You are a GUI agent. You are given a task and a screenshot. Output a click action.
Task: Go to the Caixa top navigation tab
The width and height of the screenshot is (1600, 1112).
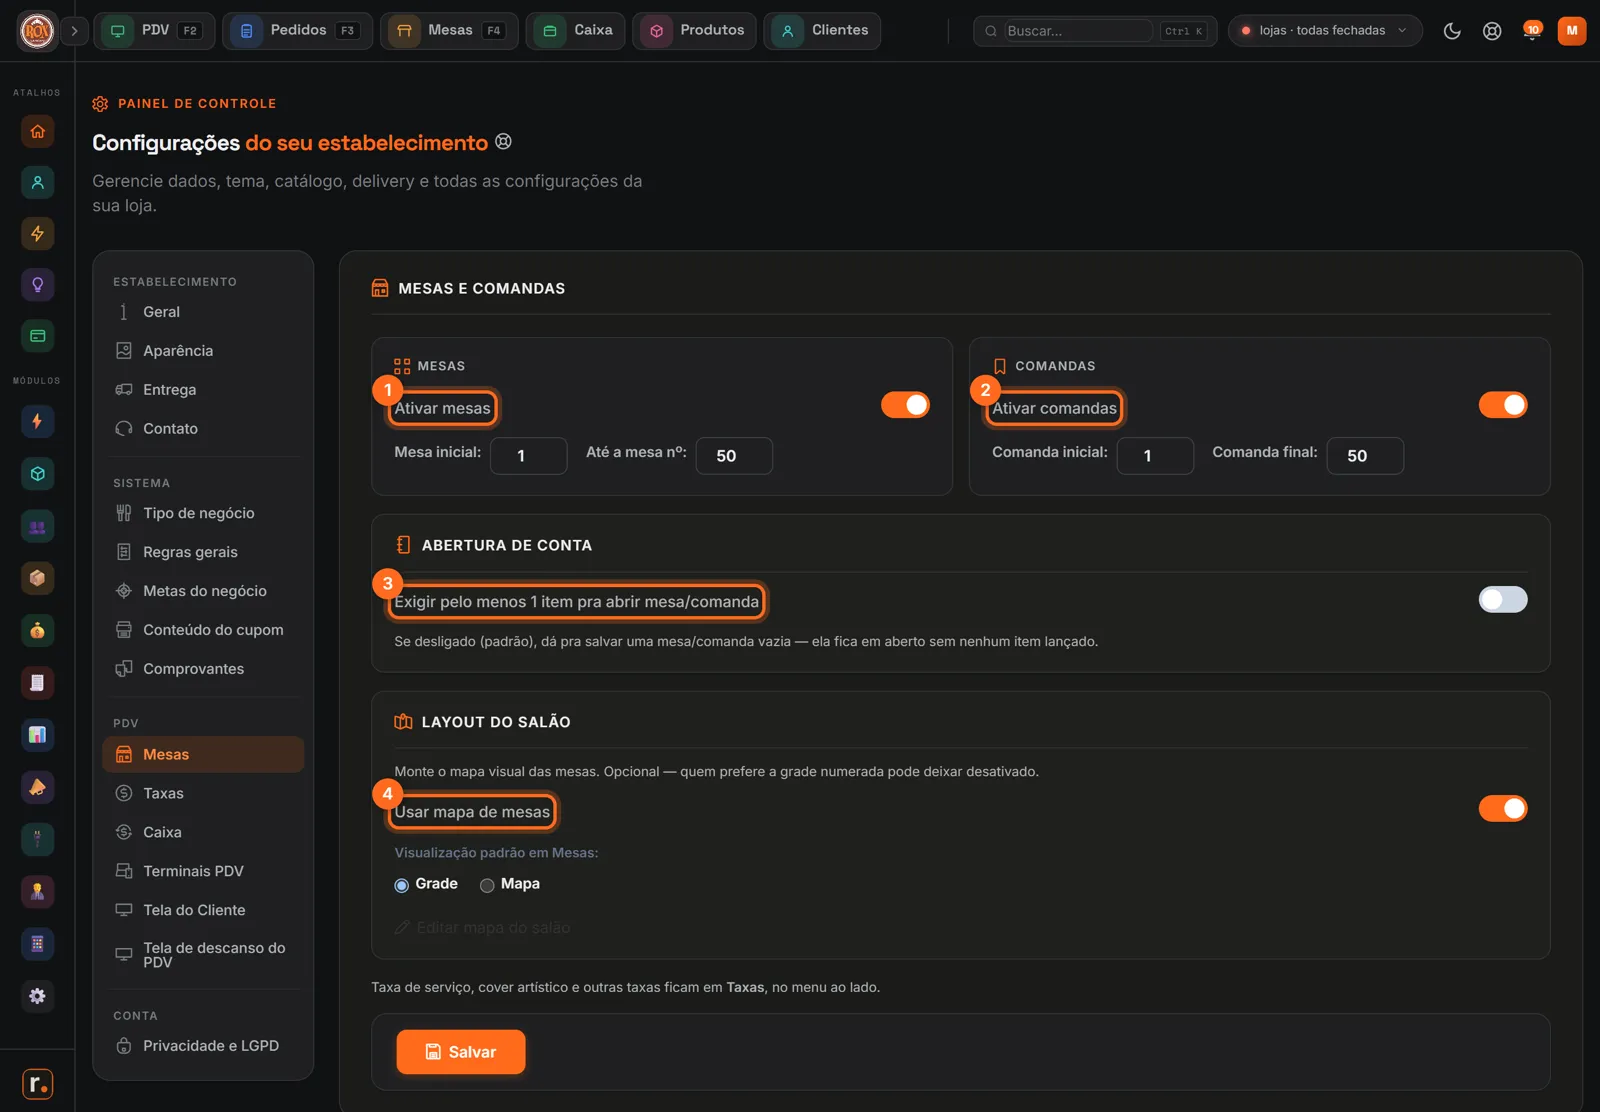pos(576,31)
